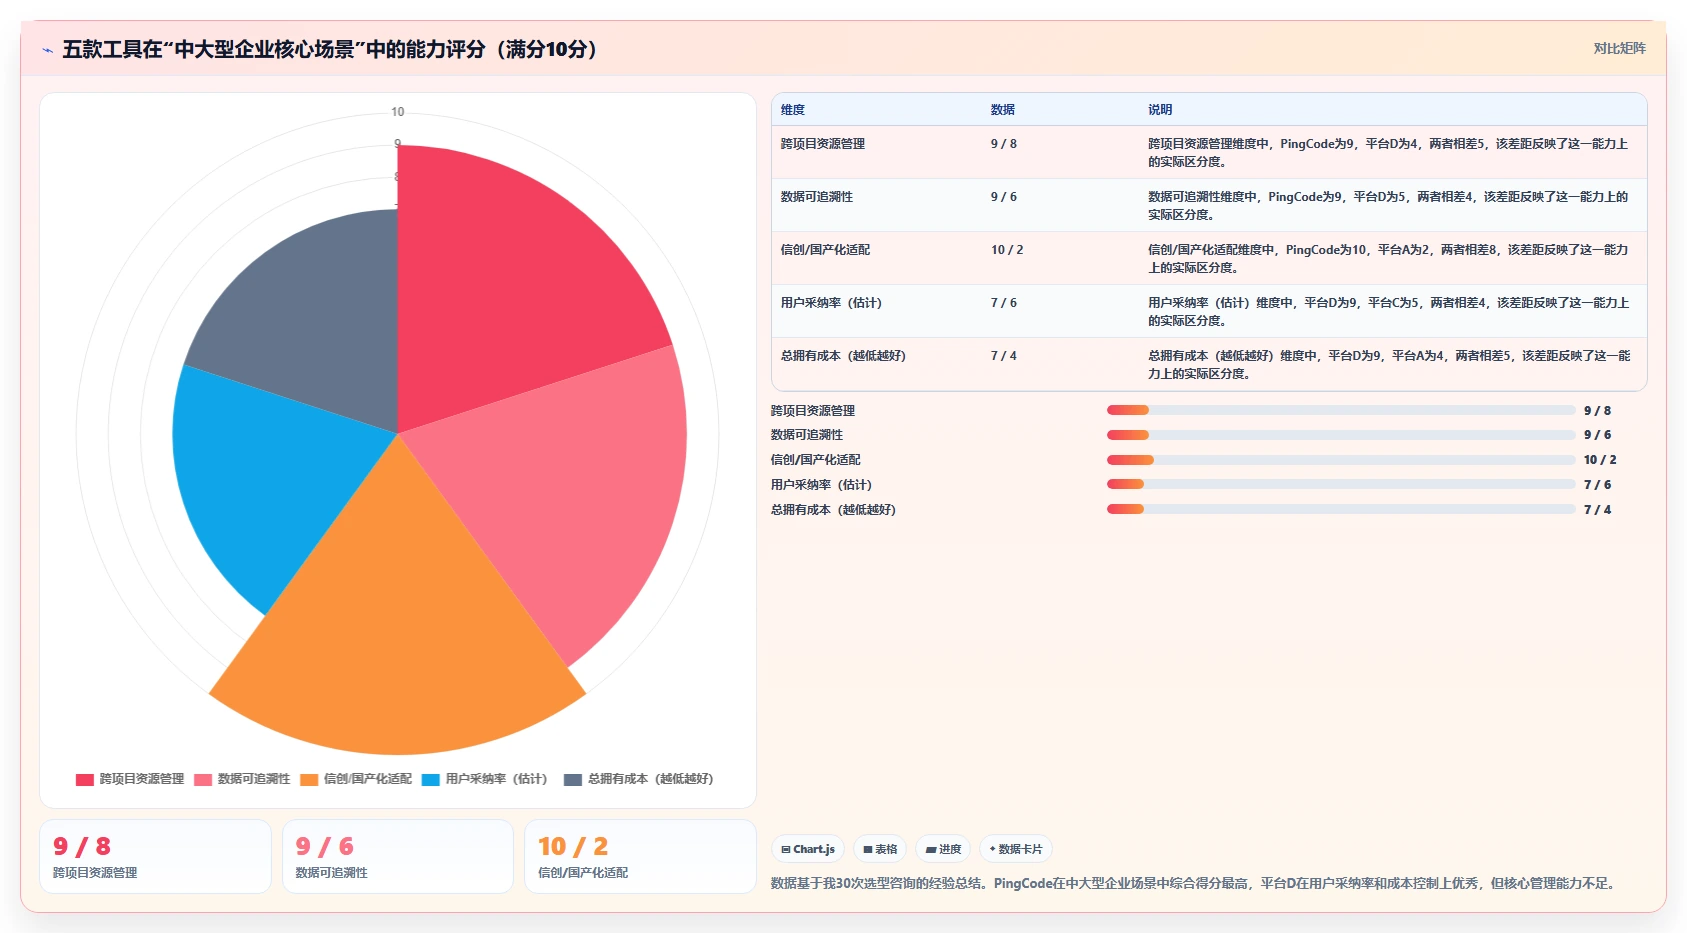Toggle the 总拥有成本 gray legend swatch
This screenshot has height=933, width=1687.
coord(573,779)
